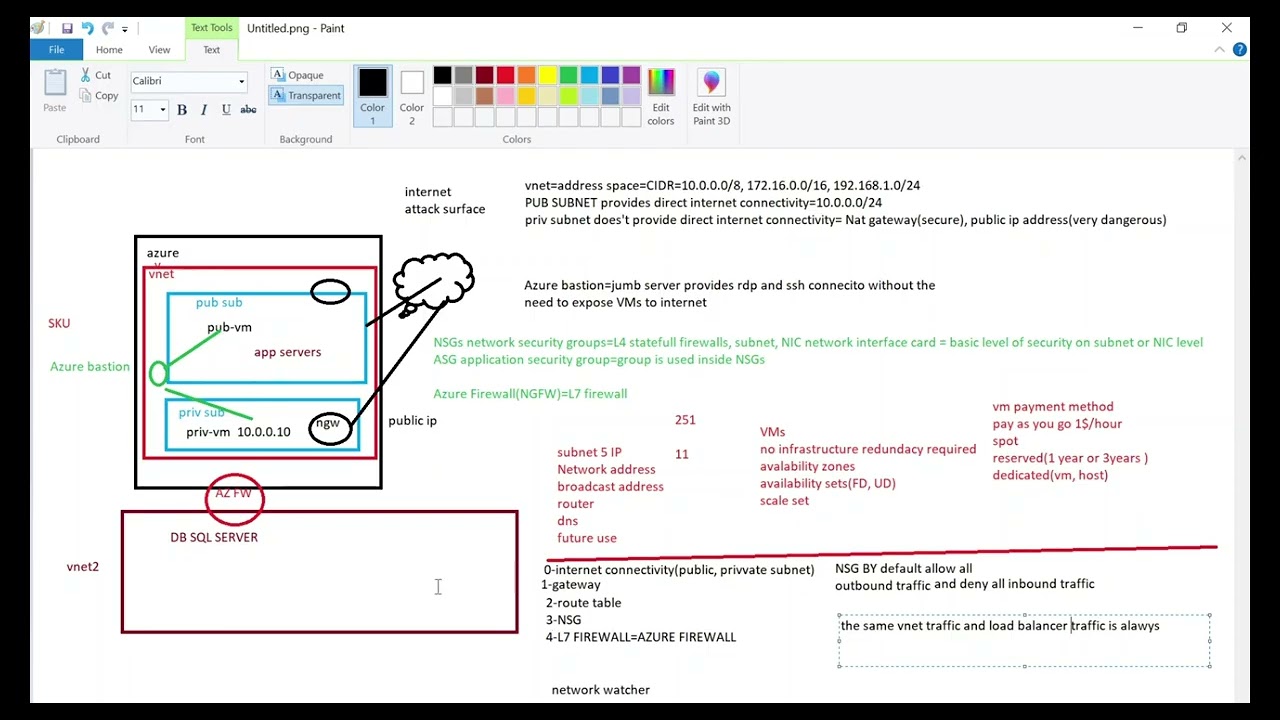Click the 'vnet2' label on canvas
This screenshot has height=720, width=1280.
(83, 567)
